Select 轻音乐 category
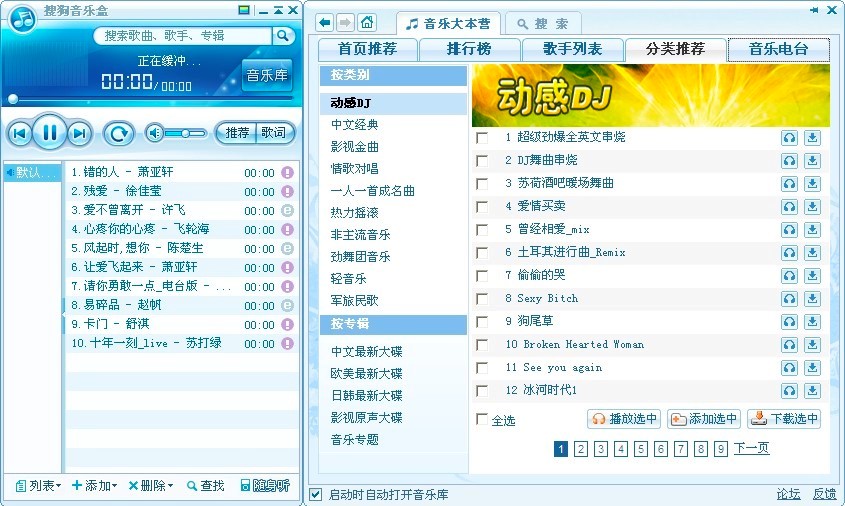 348,279
